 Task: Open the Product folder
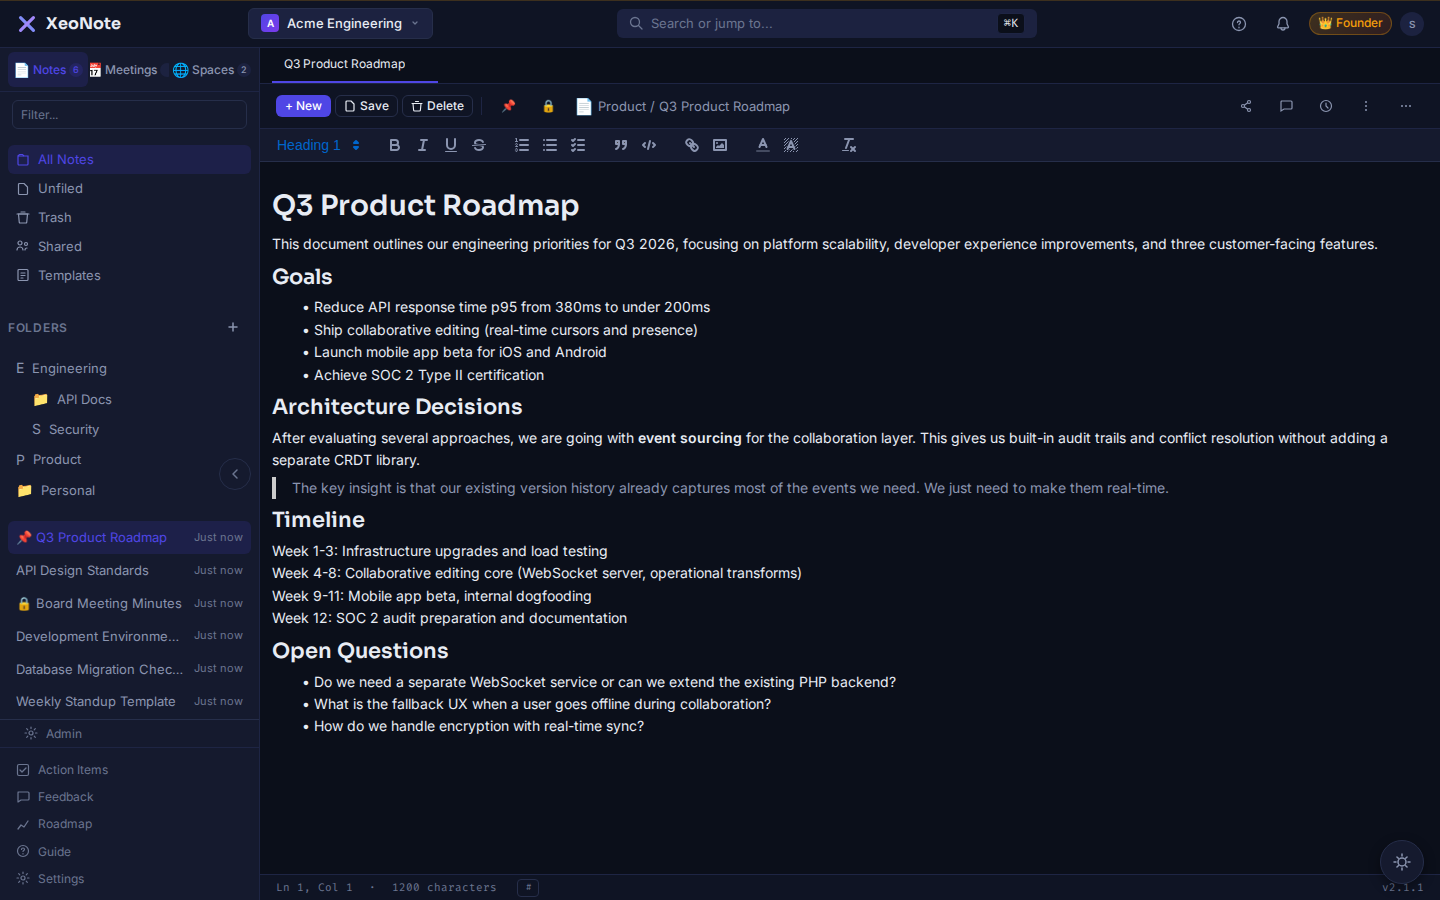click(130, 459)
